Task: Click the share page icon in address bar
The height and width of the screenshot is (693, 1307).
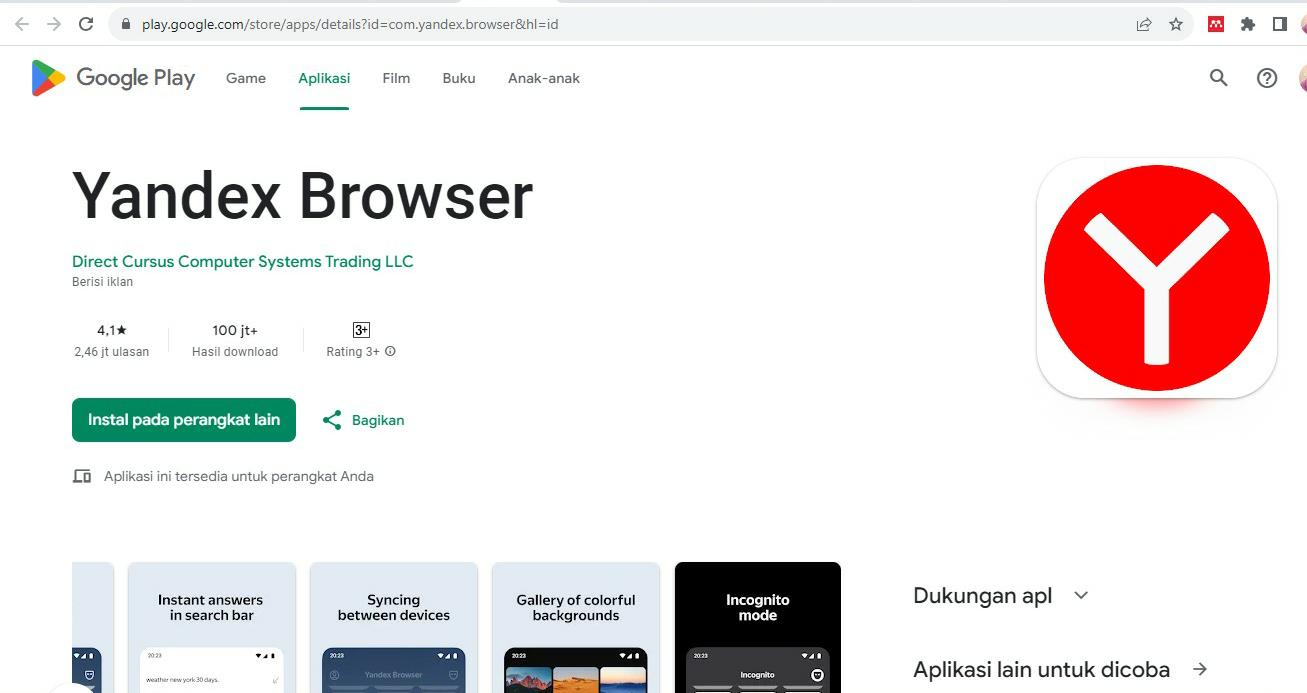Action: coord(1144,24)
